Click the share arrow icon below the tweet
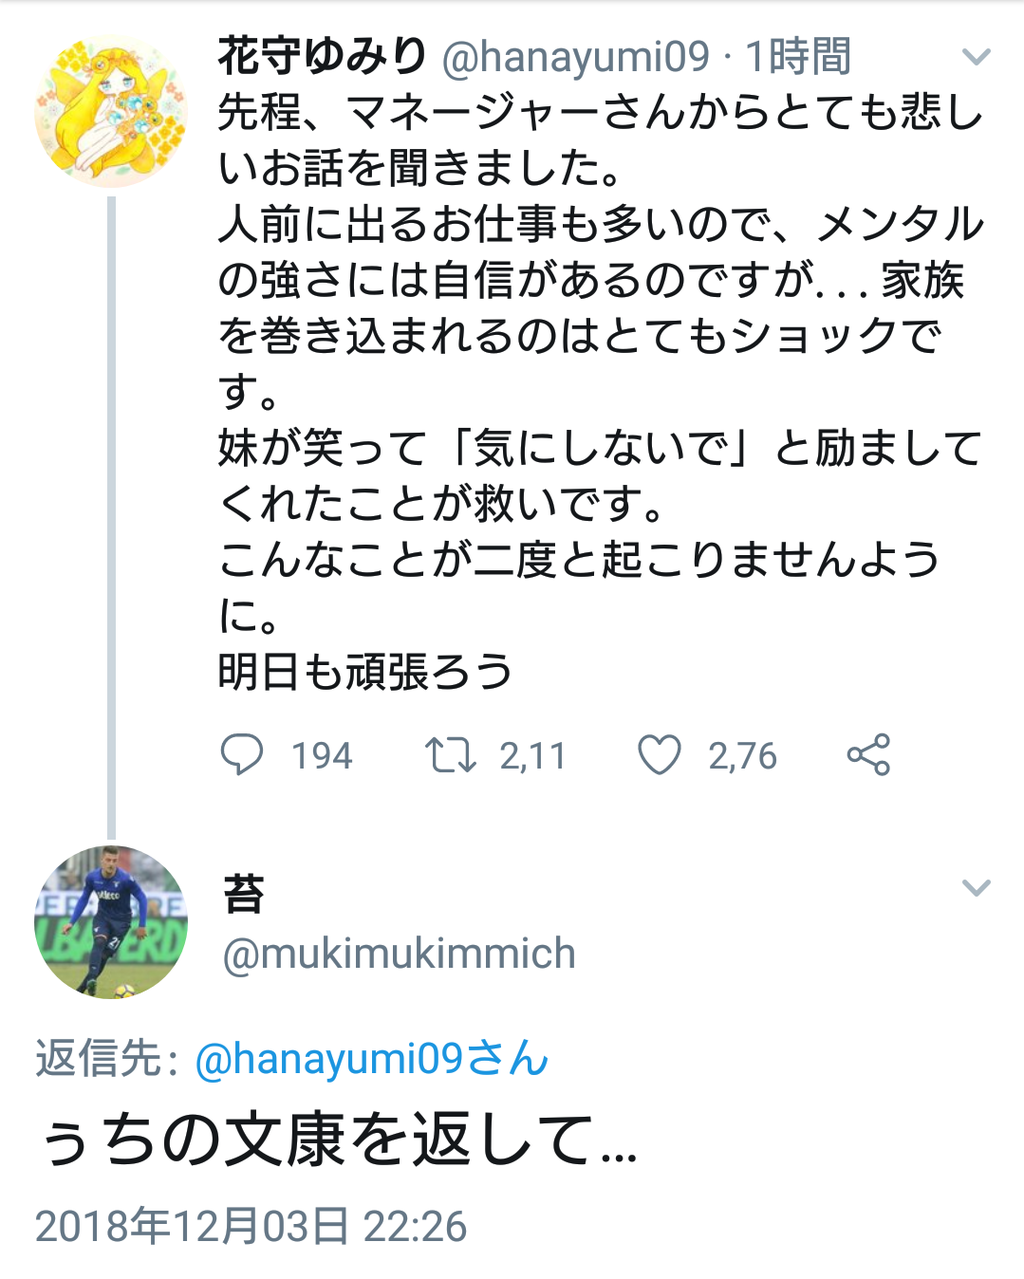This screenshot has width=1024, height=1279. (868, 757)
